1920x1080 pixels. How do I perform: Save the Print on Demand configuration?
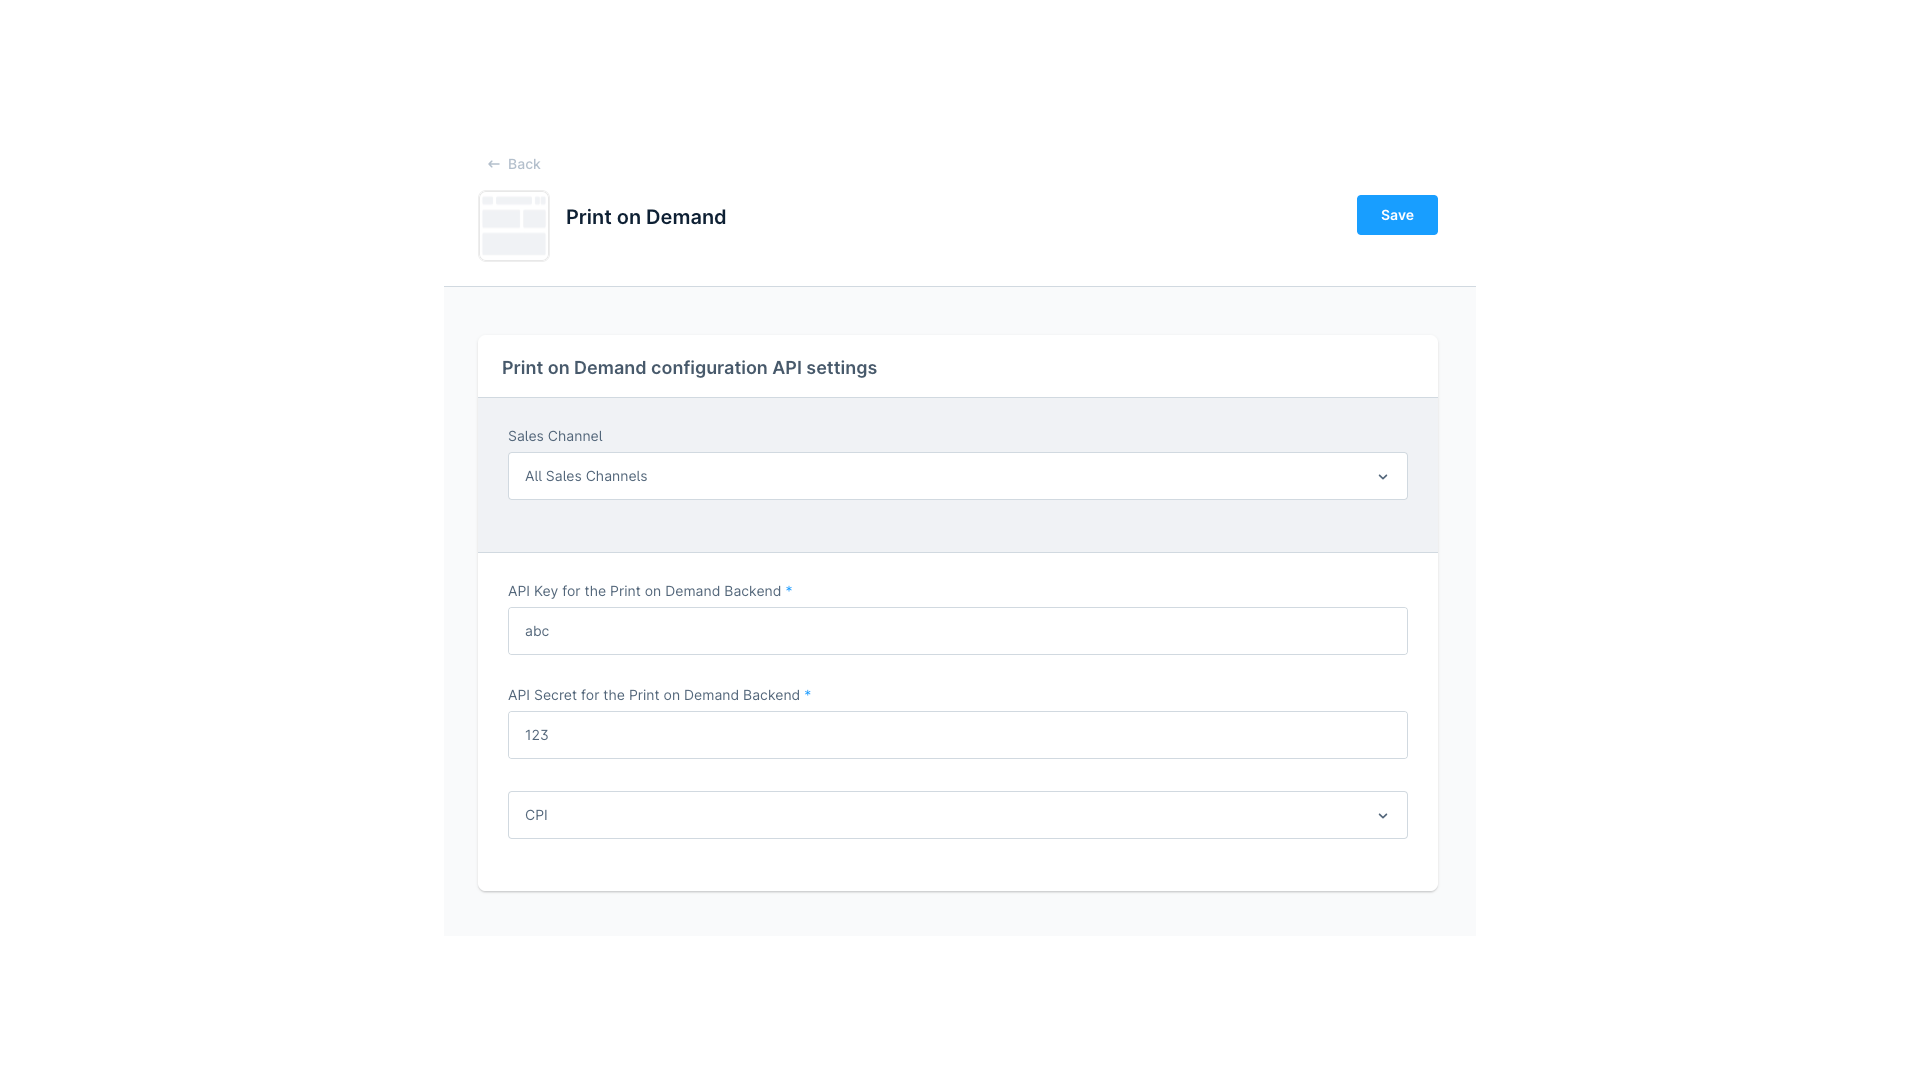pos(1397,215)
